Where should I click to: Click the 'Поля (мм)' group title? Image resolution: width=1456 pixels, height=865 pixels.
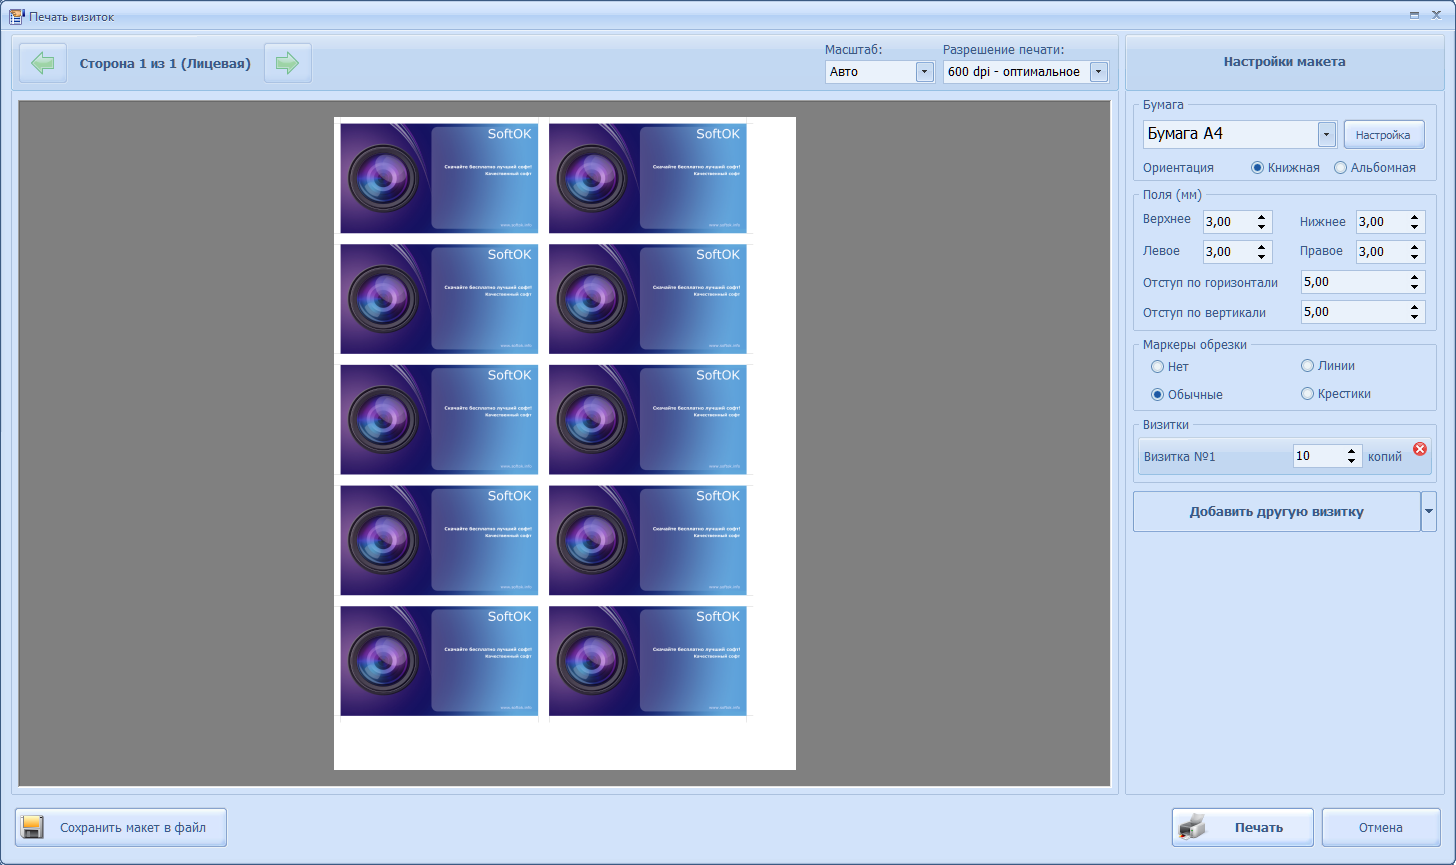point(1172,195)
